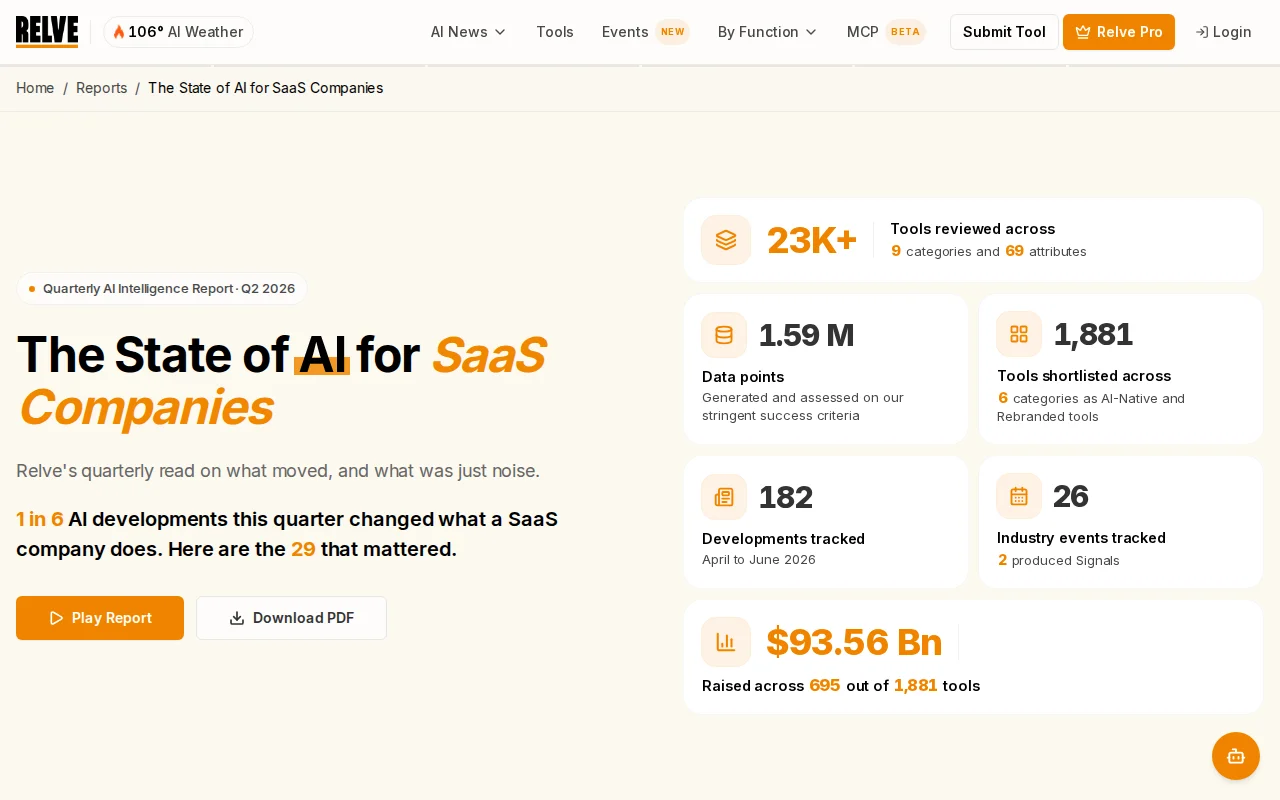Click the BETA badge beside MCP
This screenshot has height=800, width=1280.
pyautogui.click(x=905, y=32)
